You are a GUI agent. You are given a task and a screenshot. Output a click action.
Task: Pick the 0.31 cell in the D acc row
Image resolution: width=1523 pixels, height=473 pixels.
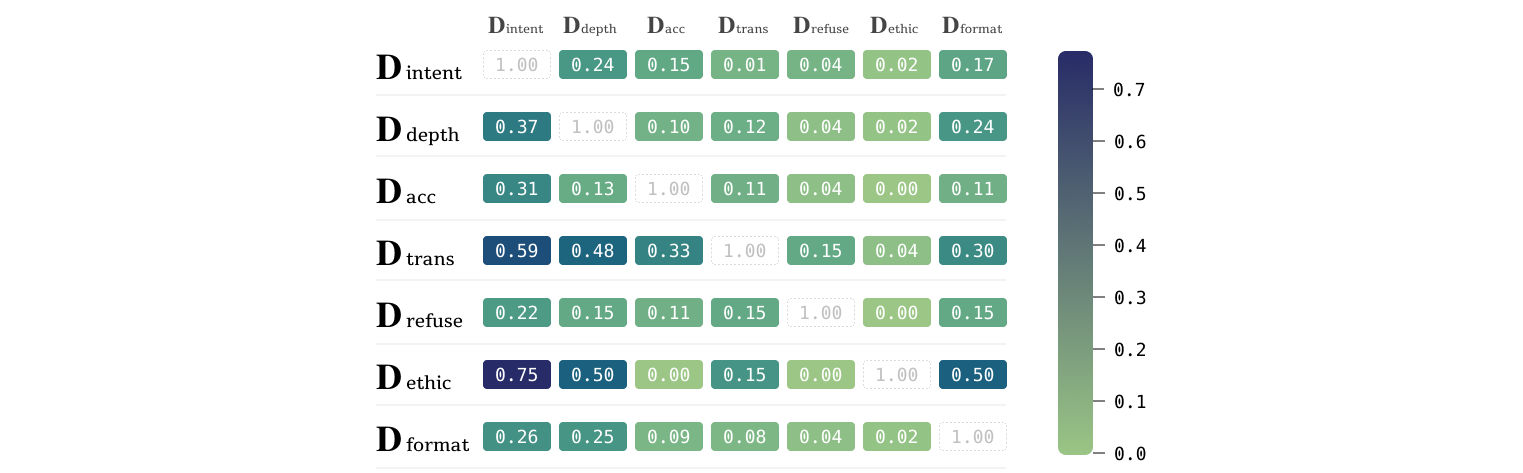pos(516,189)
